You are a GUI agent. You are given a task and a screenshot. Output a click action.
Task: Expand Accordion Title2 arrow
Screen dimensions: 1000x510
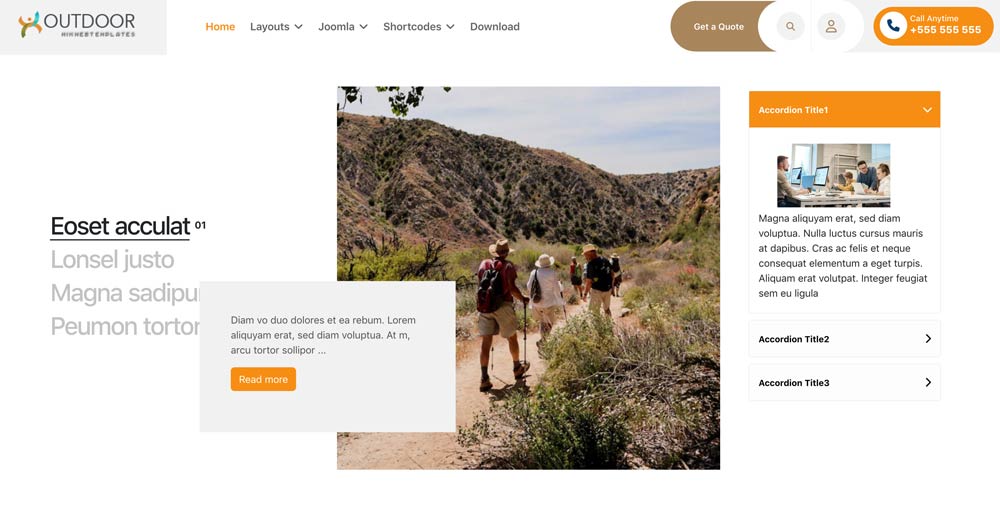click(x=928, y=339)
